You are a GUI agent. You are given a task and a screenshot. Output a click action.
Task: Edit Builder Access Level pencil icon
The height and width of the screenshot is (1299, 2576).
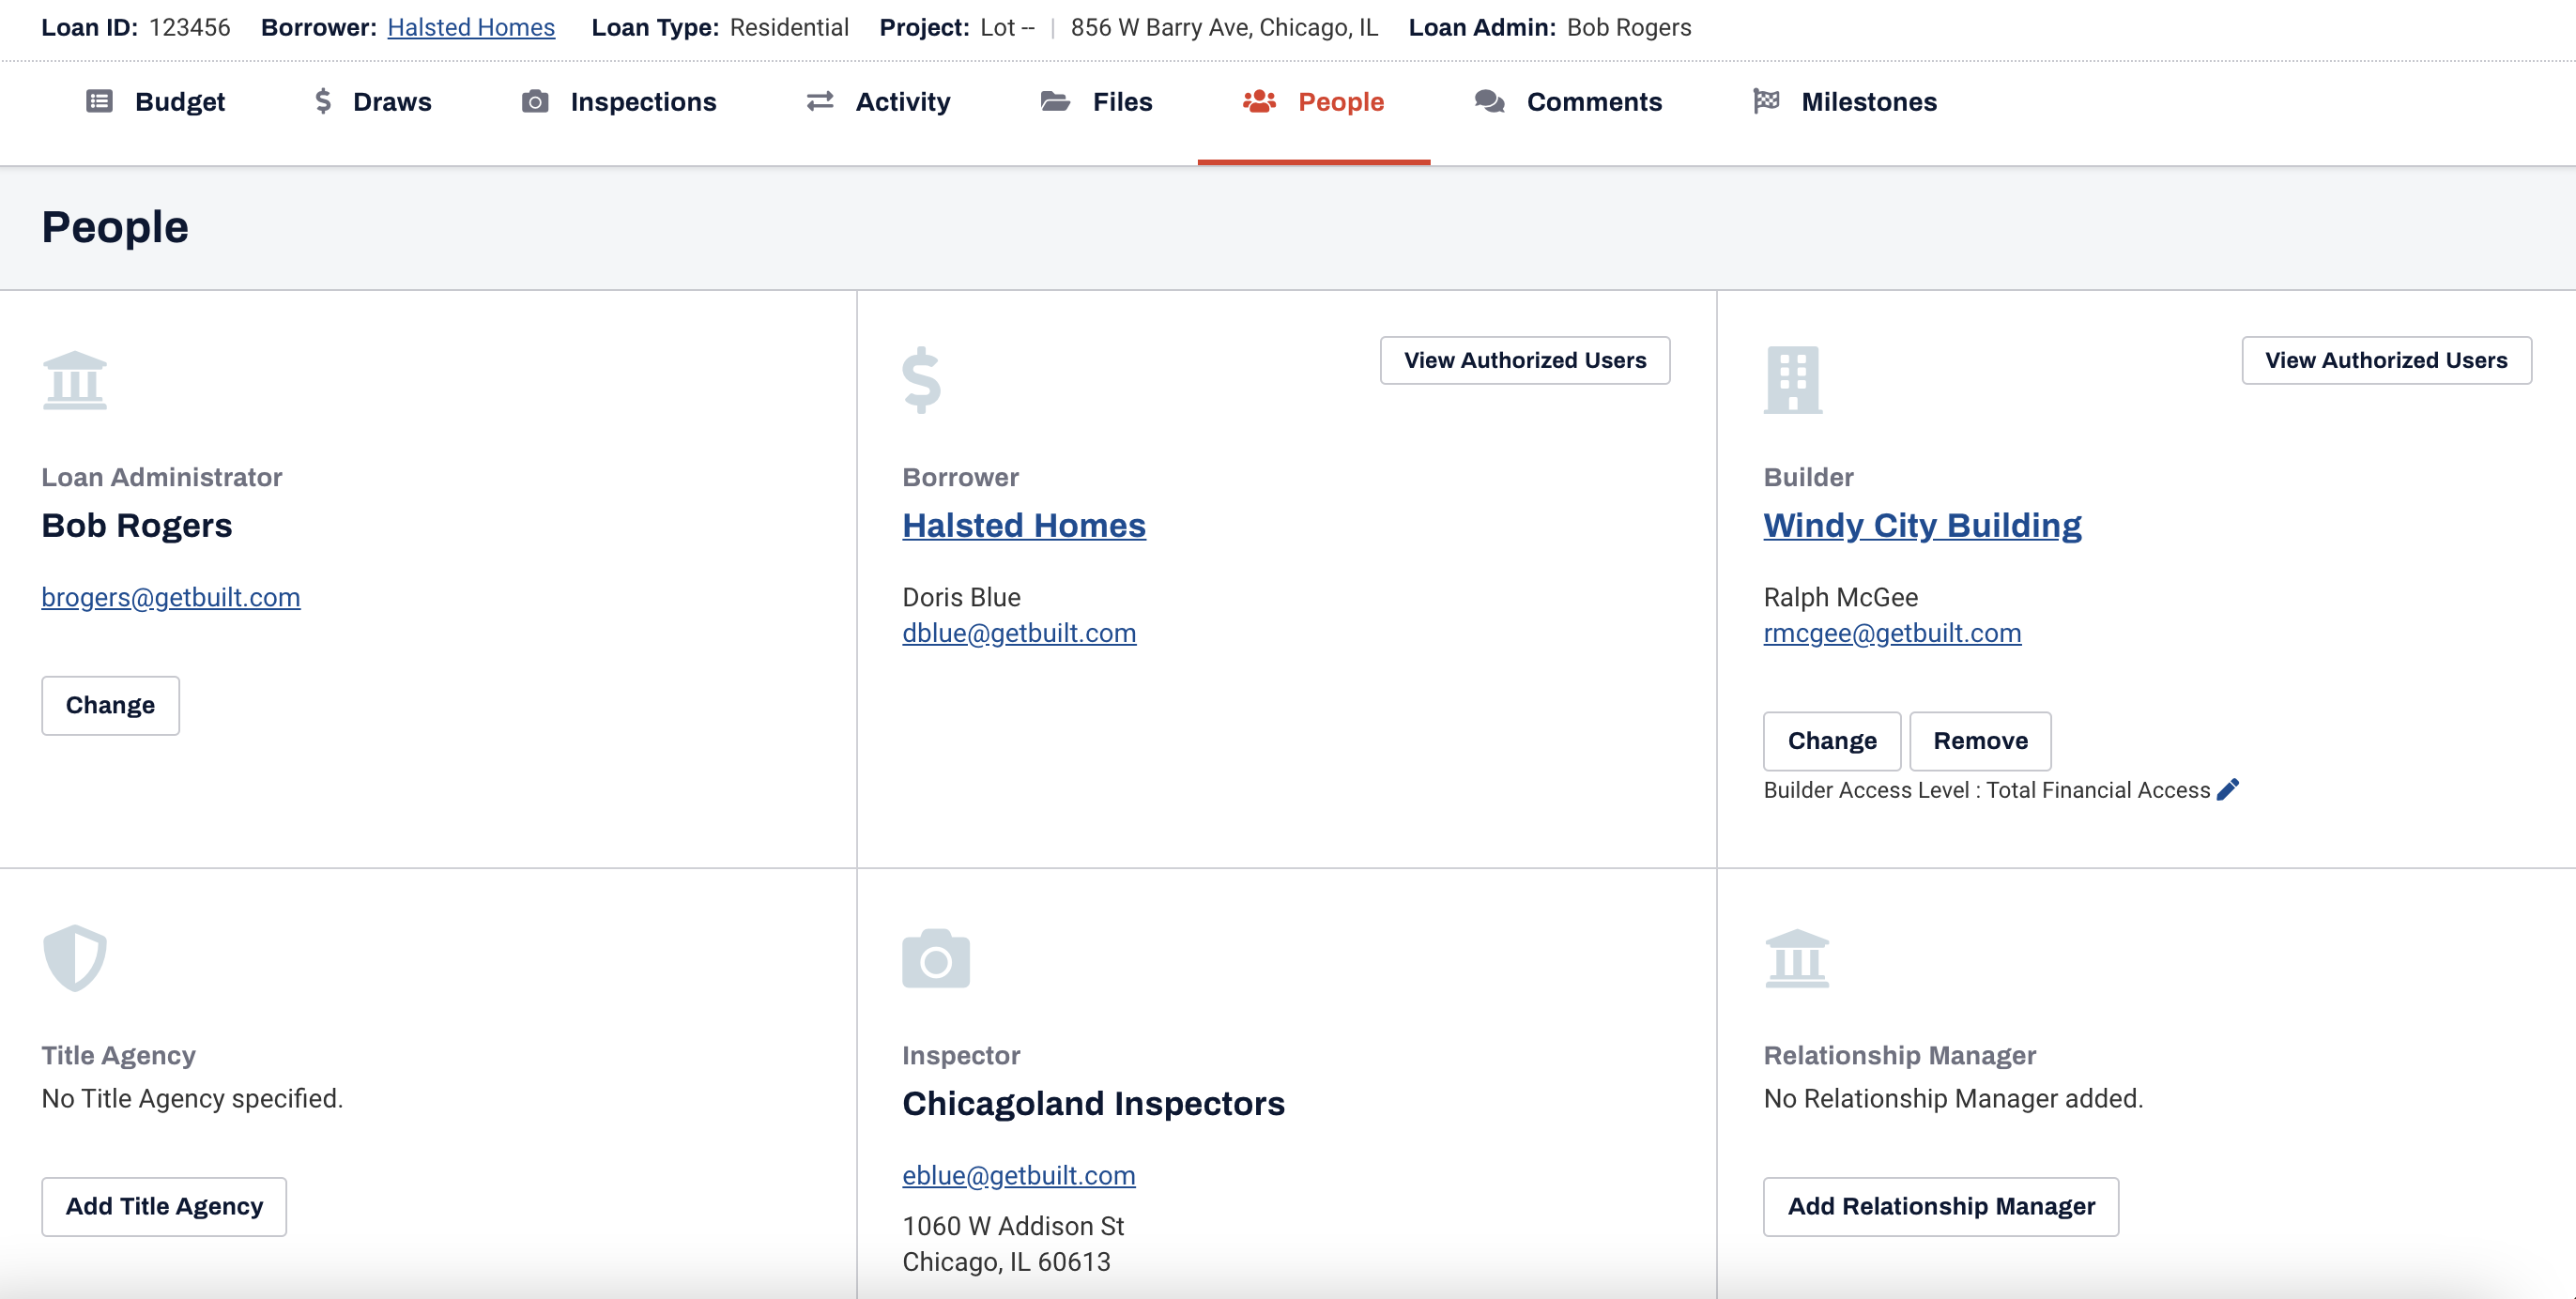click(2228, 790)
